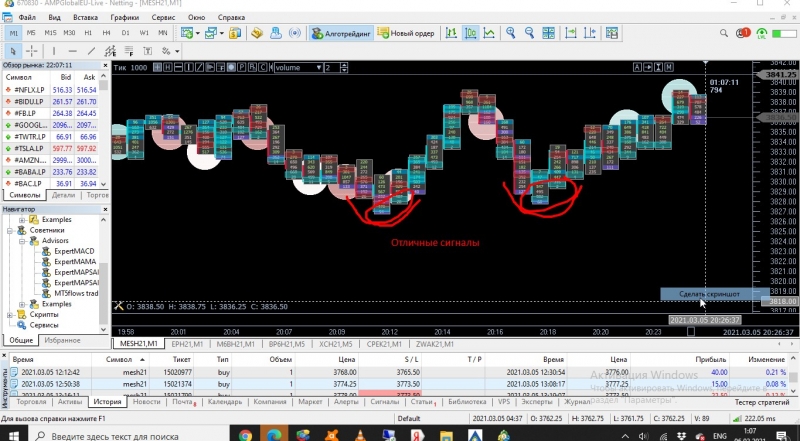The height and width of the screenshot is (441, 800).
Task: Select the horizontal line tool
Action: (x=72, y=51)
